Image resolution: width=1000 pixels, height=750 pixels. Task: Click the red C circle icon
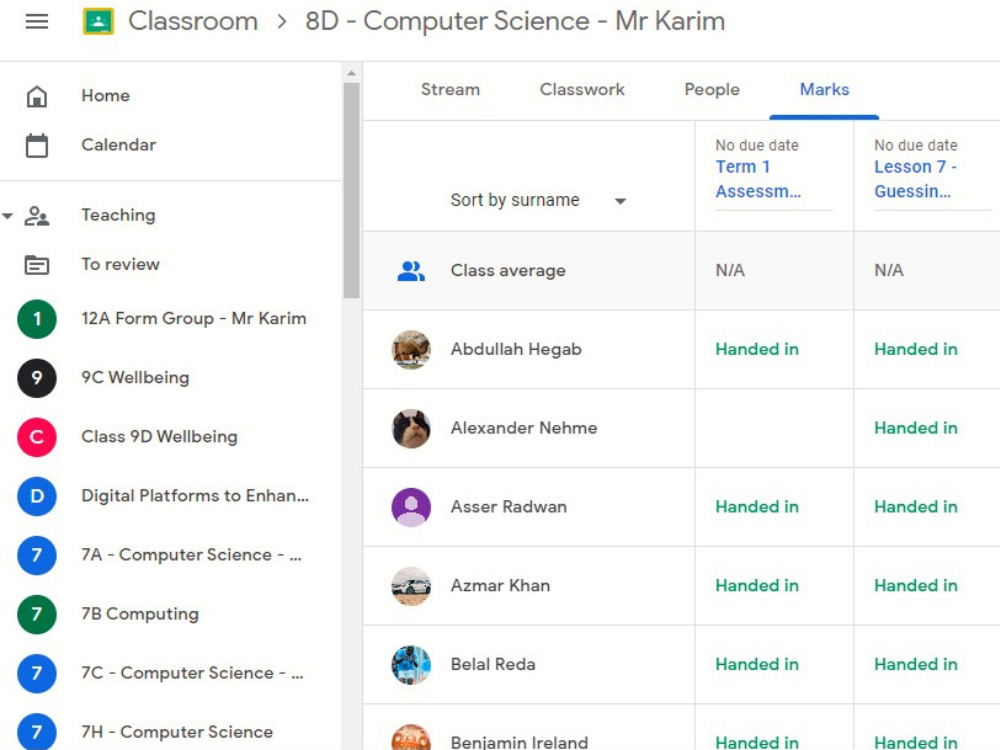pyautogui.click(x=36, y=437)
